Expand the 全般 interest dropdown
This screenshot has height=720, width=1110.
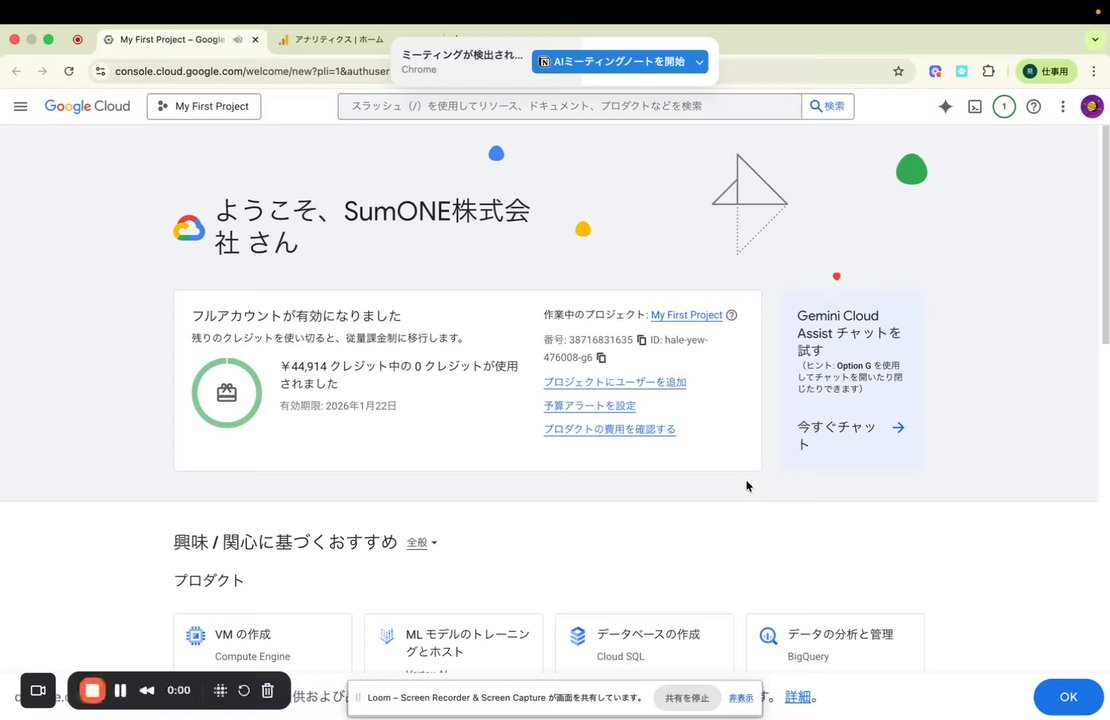click(422, 543)
